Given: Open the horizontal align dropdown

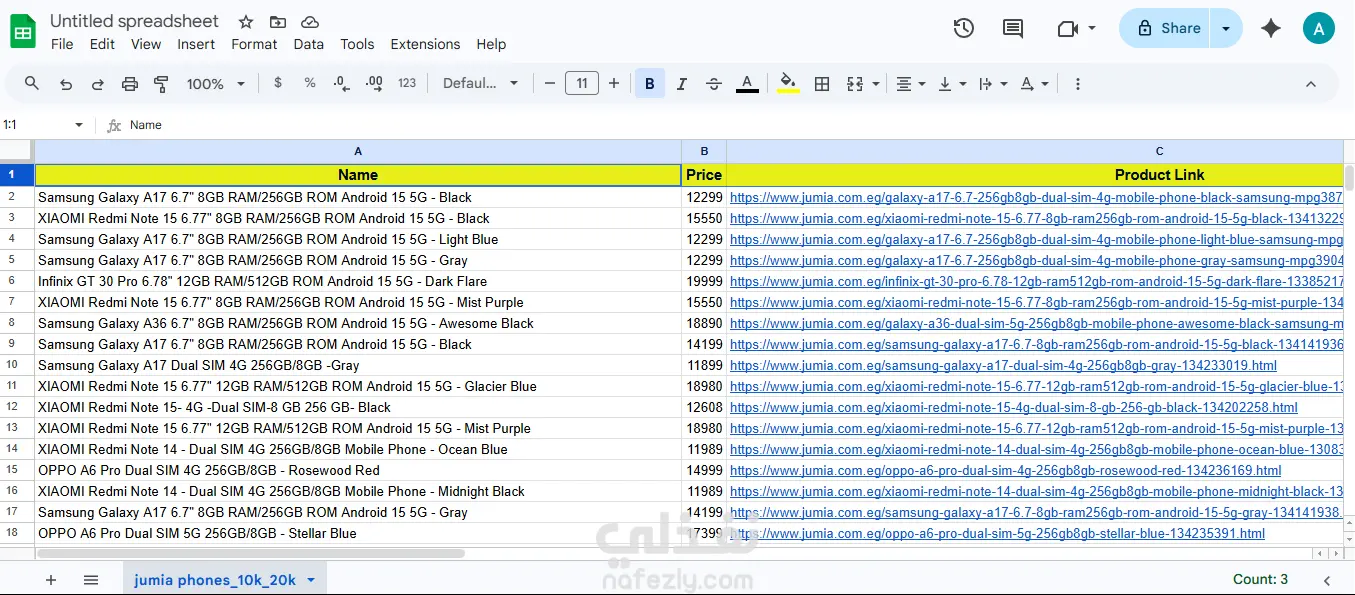Looking at the screenshot, I should click(910, 84).
